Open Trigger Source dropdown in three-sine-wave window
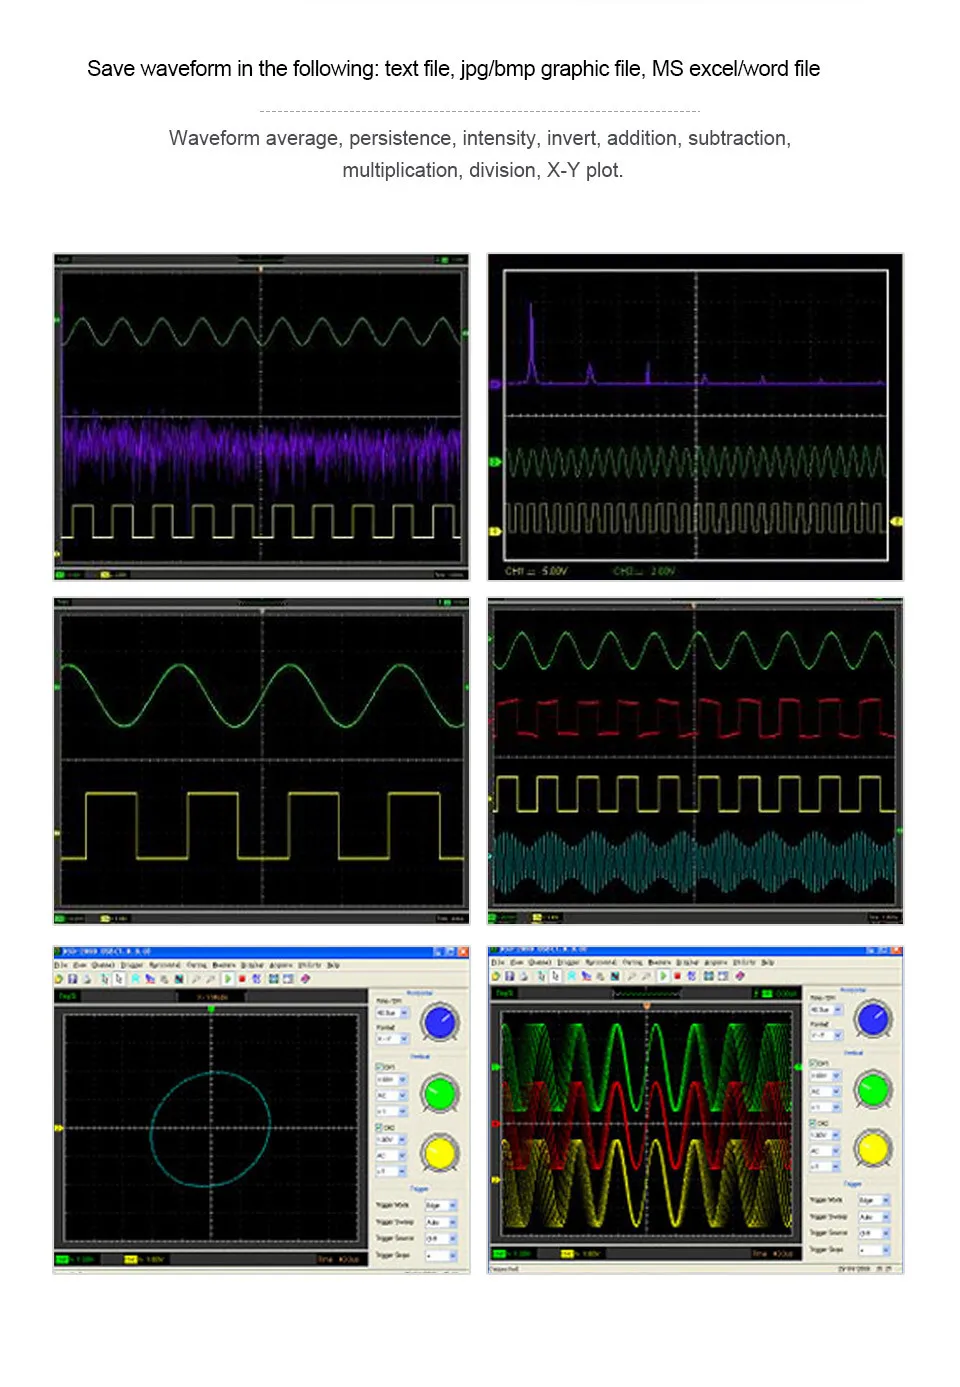This screenshot has width=960, height=1387. 874,1233
